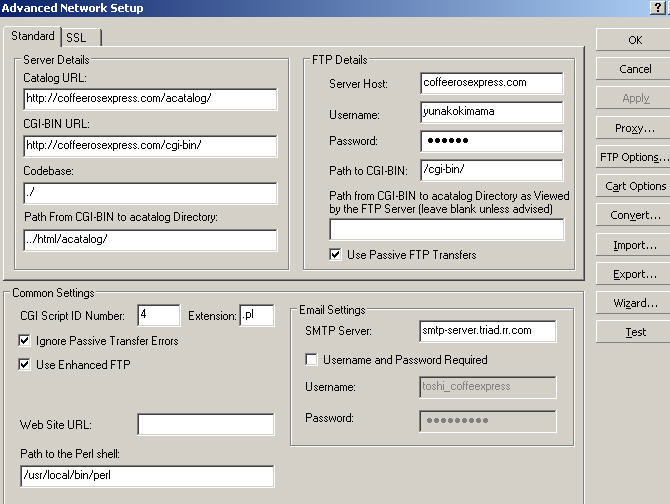
Task: Open the Proxy settings dialog
Action: (x=635, y=128)
